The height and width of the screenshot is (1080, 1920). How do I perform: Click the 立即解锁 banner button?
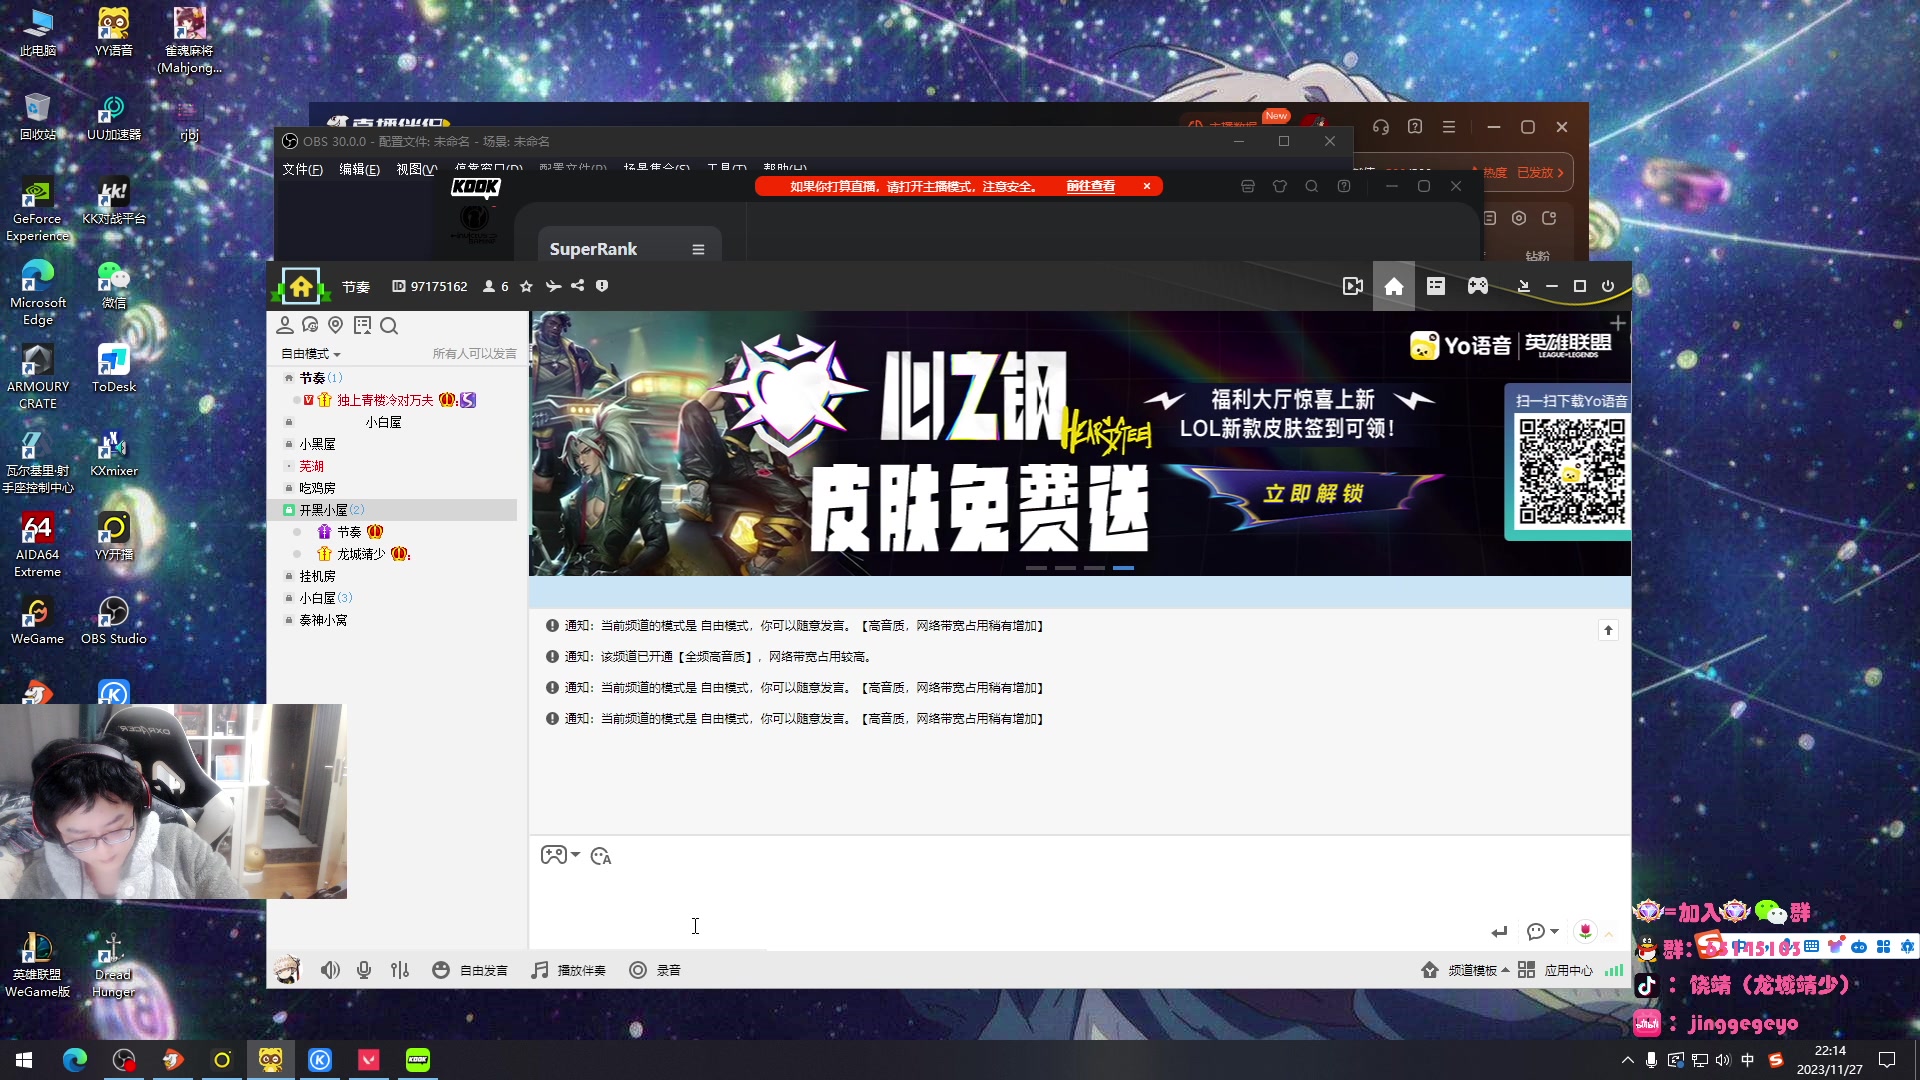coord(1313,494)
